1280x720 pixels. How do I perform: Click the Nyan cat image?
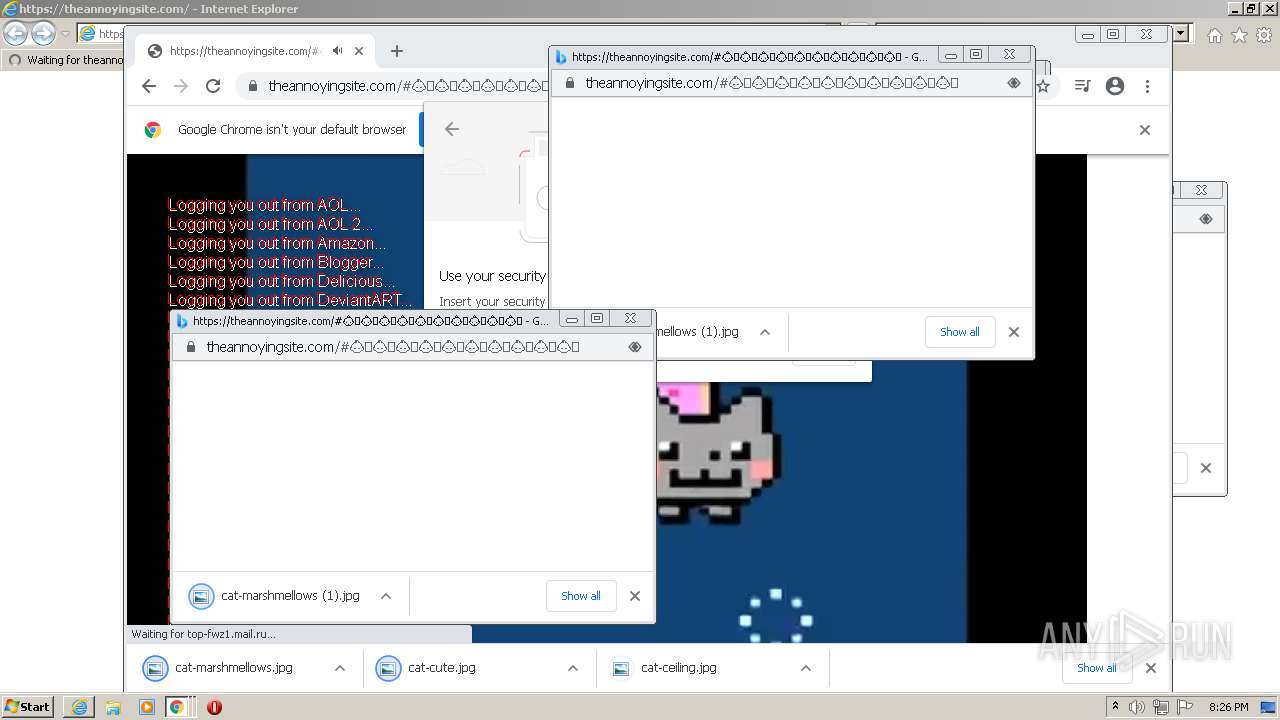[716, 455]
